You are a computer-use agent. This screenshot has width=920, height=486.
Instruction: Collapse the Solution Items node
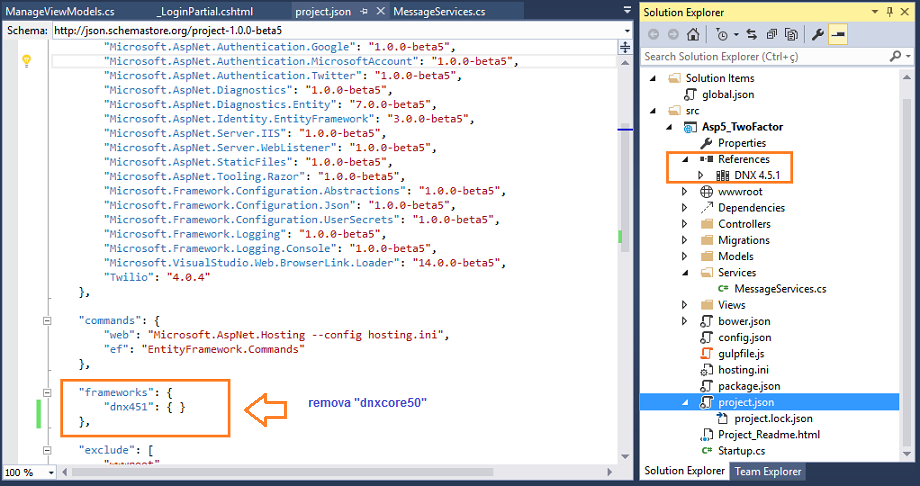click(653, 78)
